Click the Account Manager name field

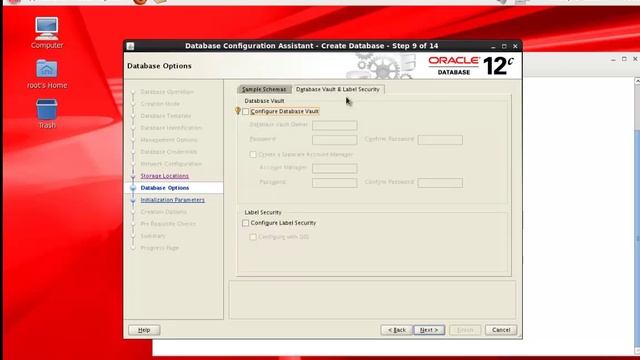pyautogui.click(x=335, y=168)
